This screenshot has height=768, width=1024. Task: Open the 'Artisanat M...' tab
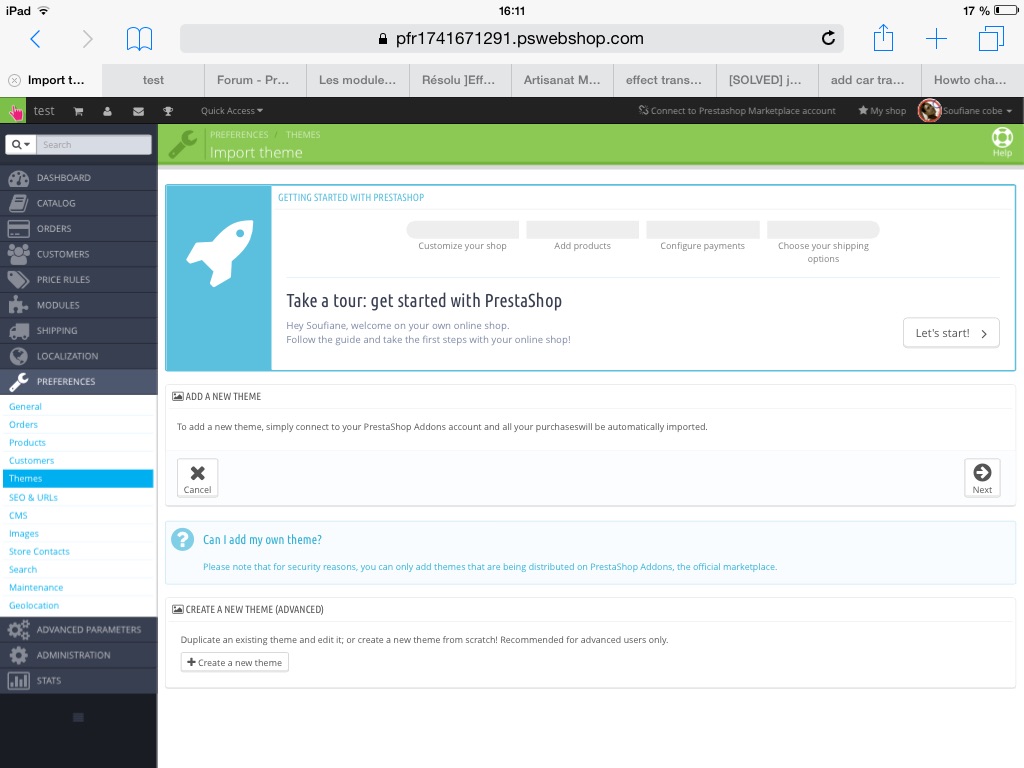[x=562, y=80]
